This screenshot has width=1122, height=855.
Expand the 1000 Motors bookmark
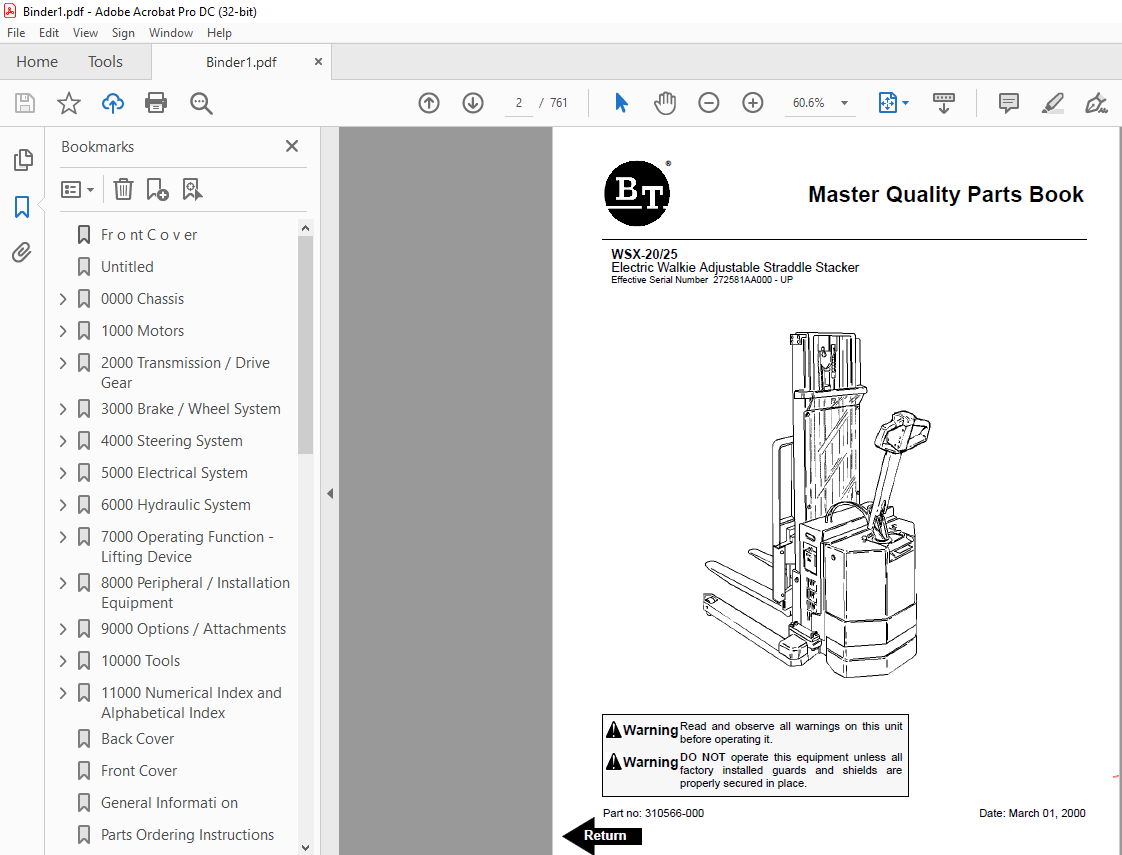tap(63, 331)
